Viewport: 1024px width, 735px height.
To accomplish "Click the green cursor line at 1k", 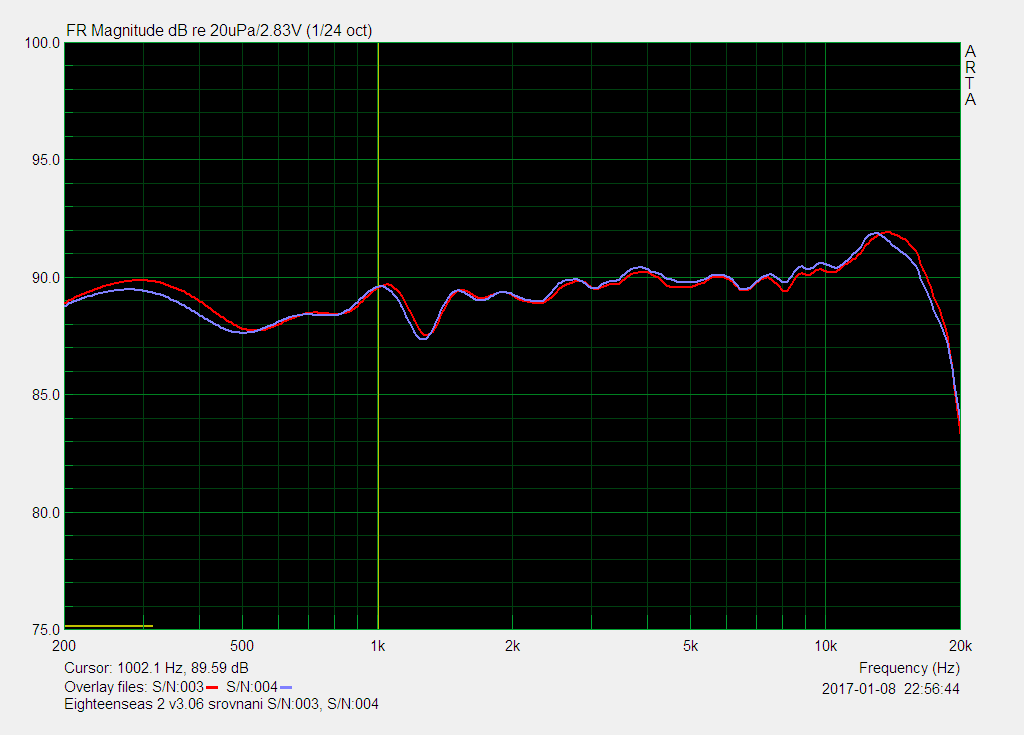I will (x=378, y=336).
